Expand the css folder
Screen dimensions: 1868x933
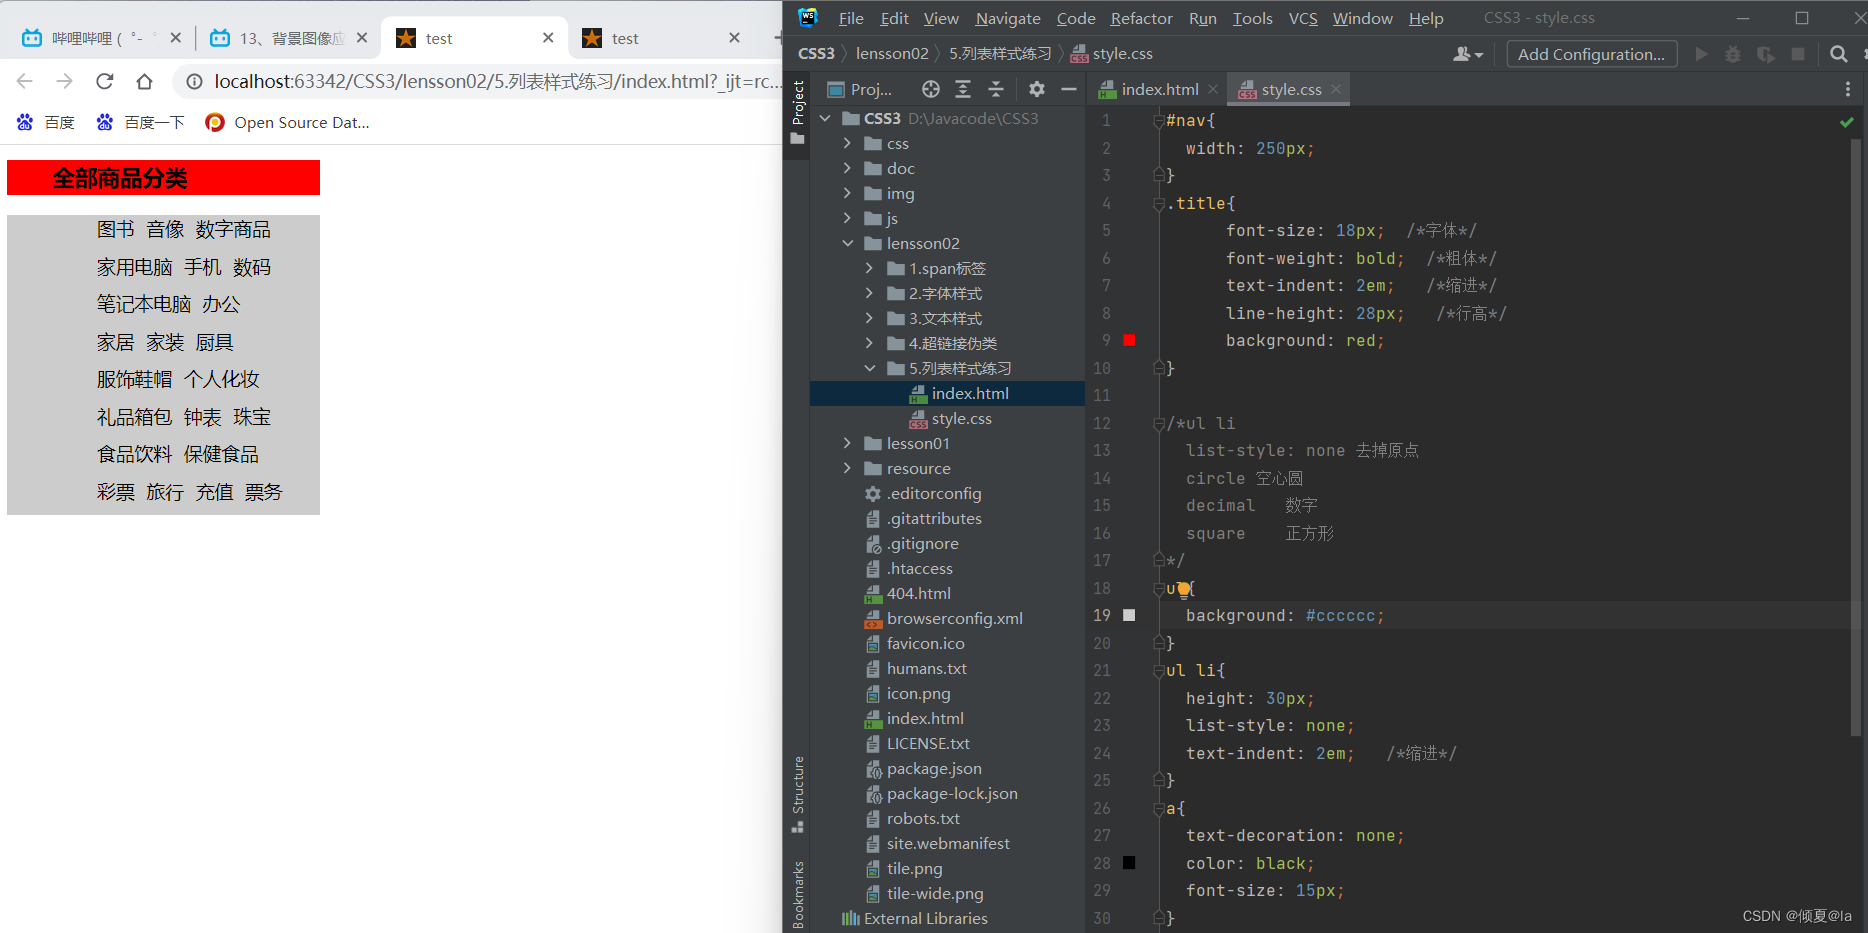(847, 143)
